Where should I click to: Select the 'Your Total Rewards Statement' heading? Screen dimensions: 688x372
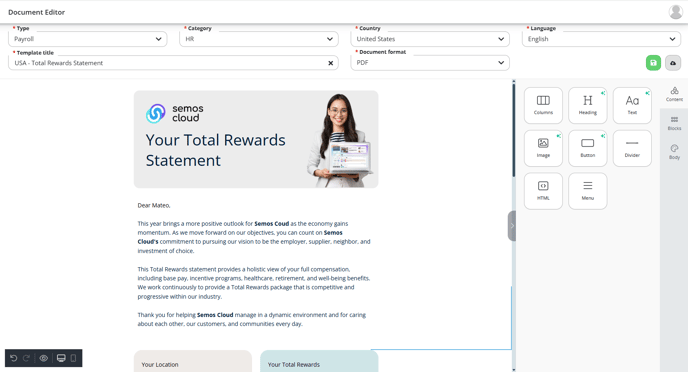[x=215, y=150]
